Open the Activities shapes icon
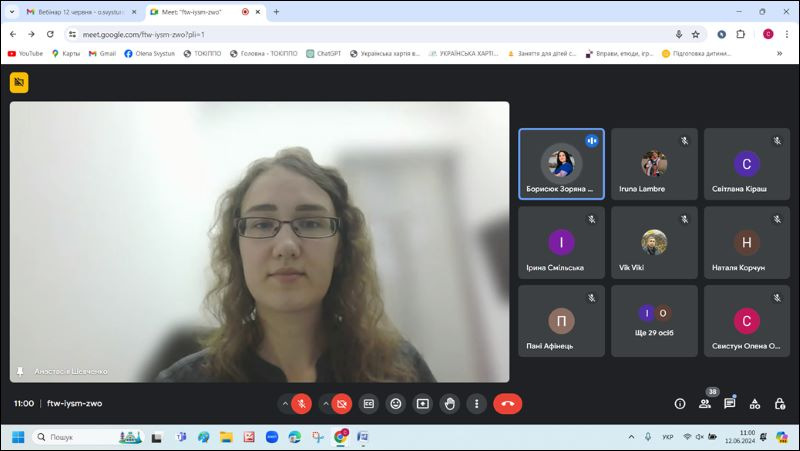Image resolution: width=800 pixels, height=451 pixels. [x=755, y=404]
